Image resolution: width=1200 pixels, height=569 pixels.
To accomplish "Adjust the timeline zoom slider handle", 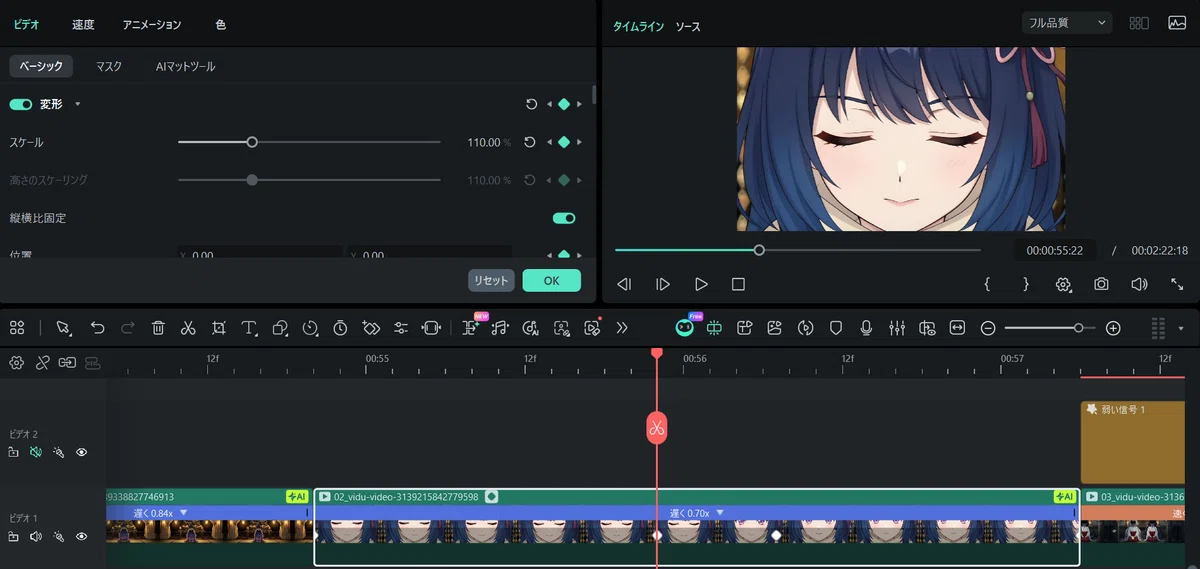I will 1078,327.
